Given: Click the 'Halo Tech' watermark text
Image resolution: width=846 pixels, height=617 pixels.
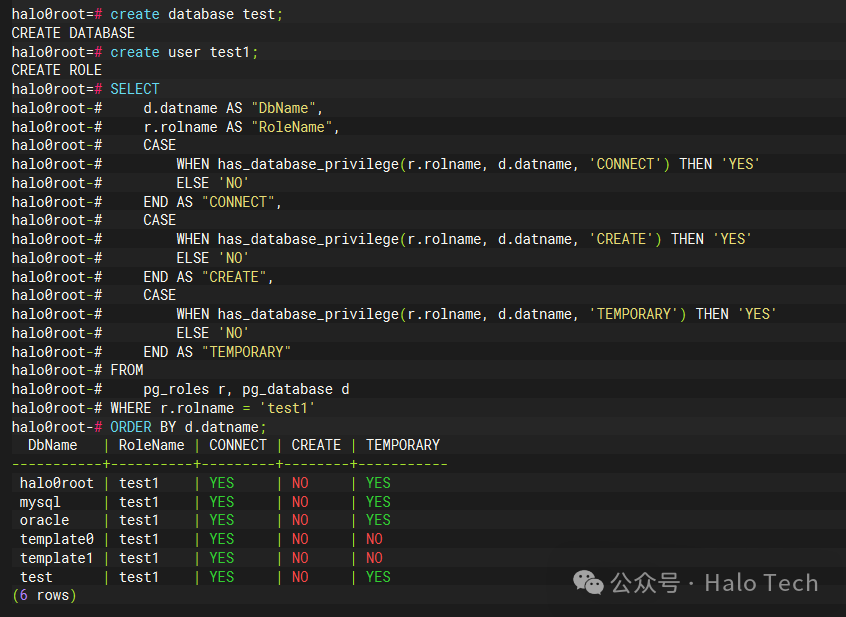Looking at the screenshot, I should click(761, 583).
